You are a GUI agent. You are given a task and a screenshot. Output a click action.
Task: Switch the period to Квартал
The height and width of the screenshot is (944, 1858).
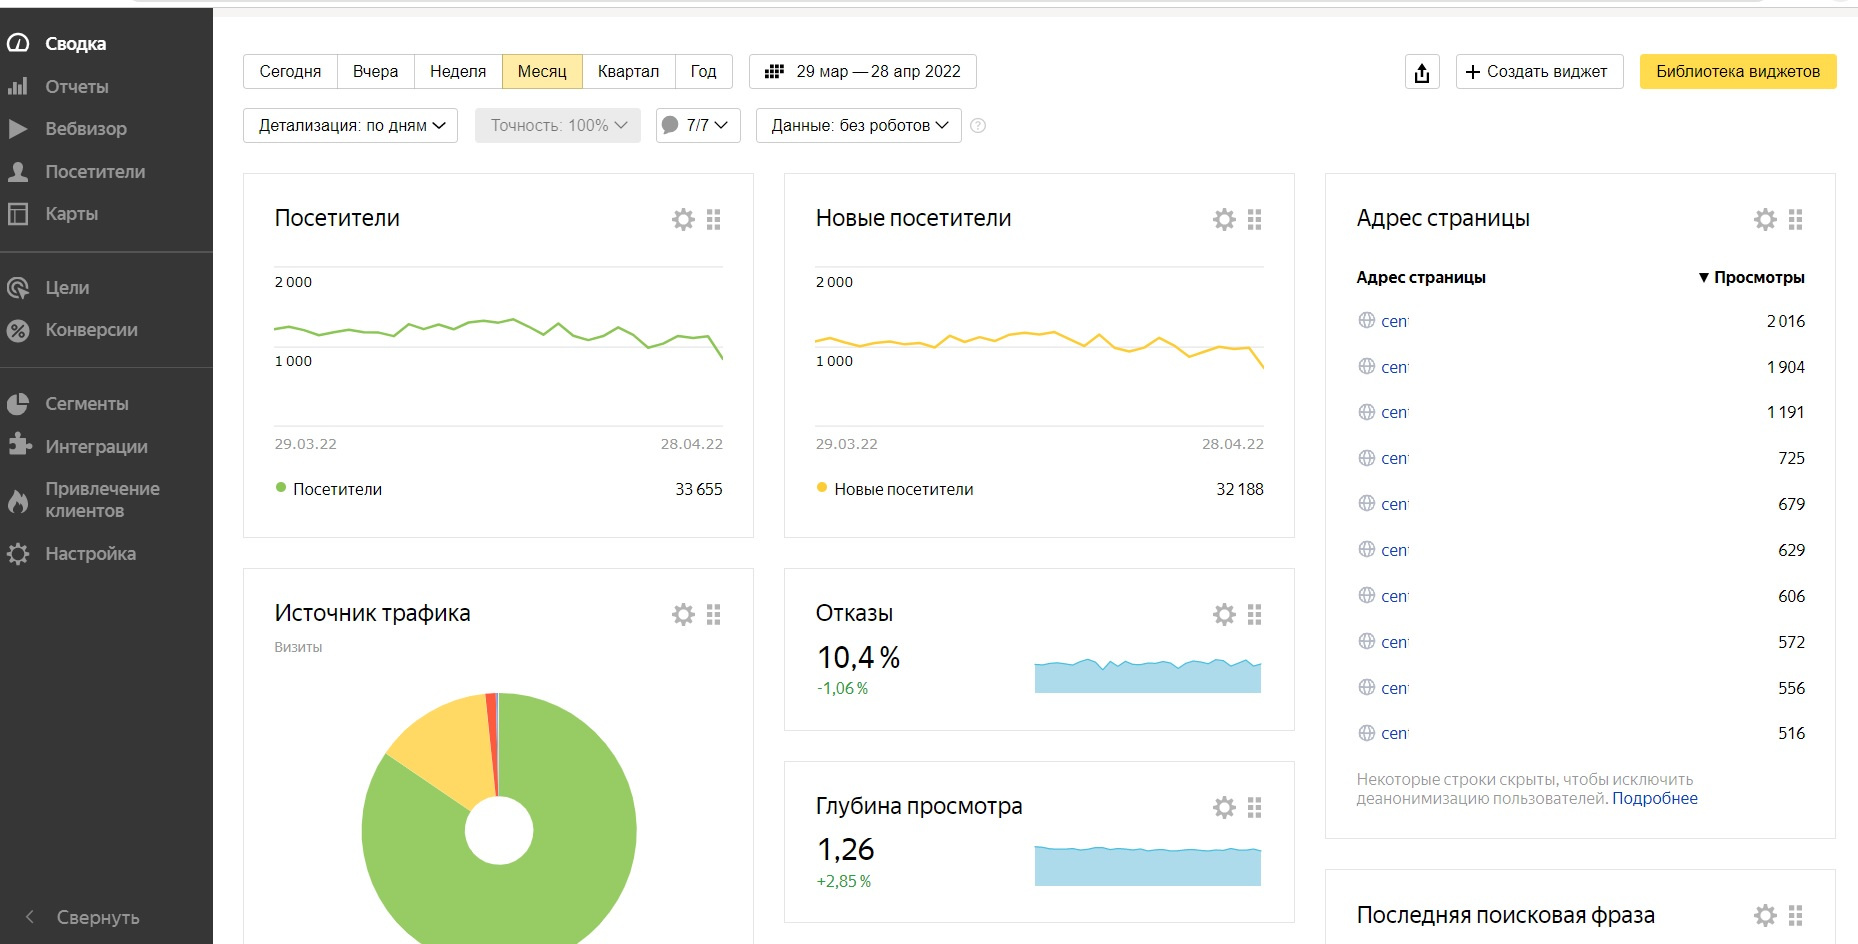[x=628, y=72]
